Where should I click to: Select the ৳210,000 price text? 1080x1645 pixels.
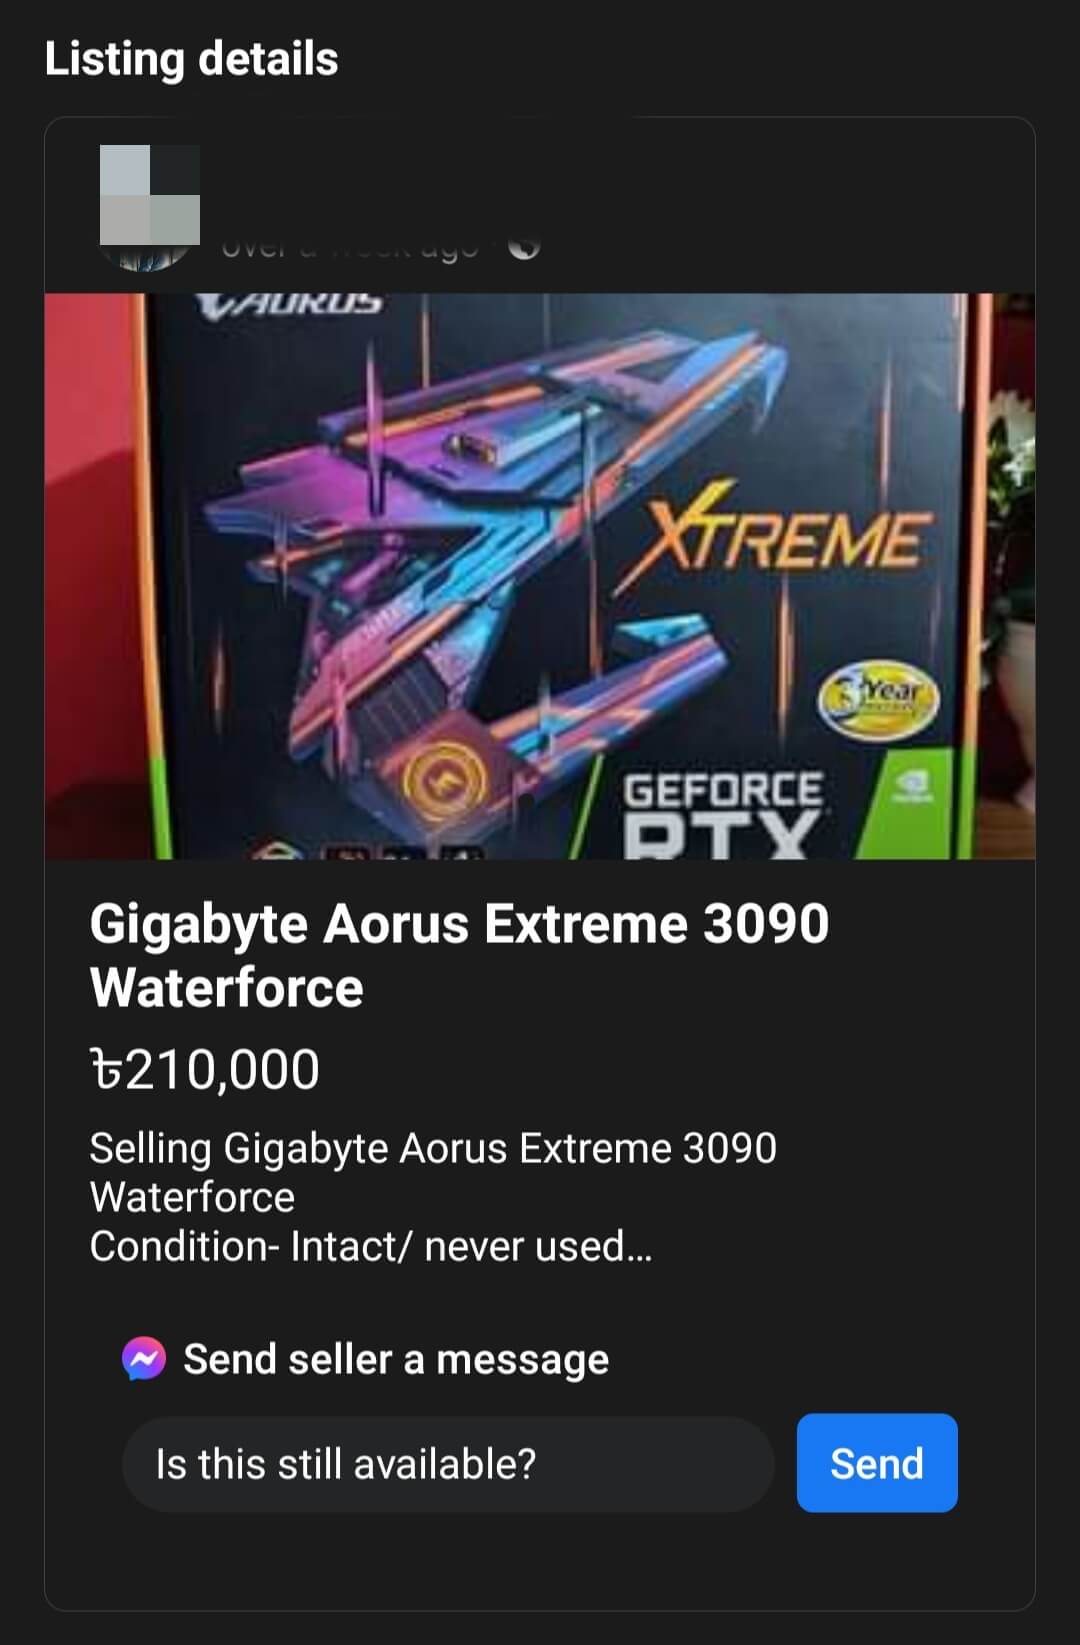(x=205, y=1069)
